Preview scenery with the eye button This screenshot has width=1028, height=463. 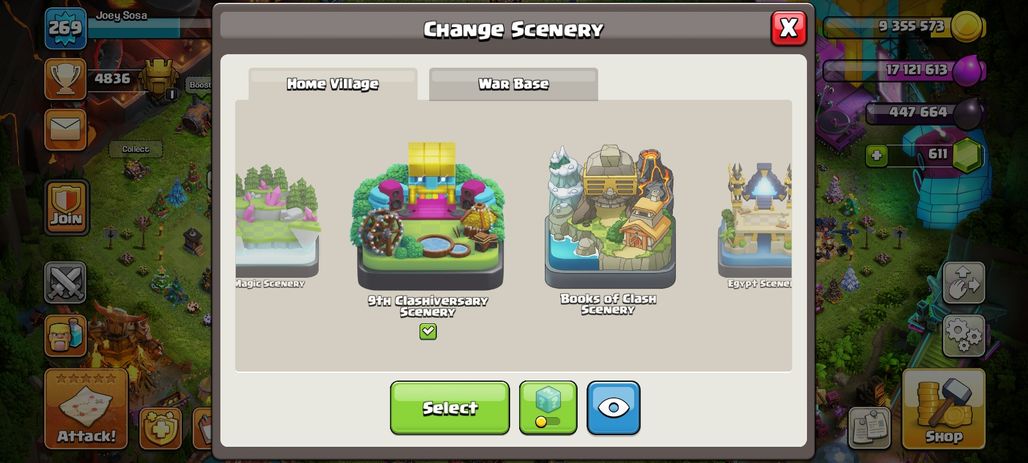click(x=614, y=407)
